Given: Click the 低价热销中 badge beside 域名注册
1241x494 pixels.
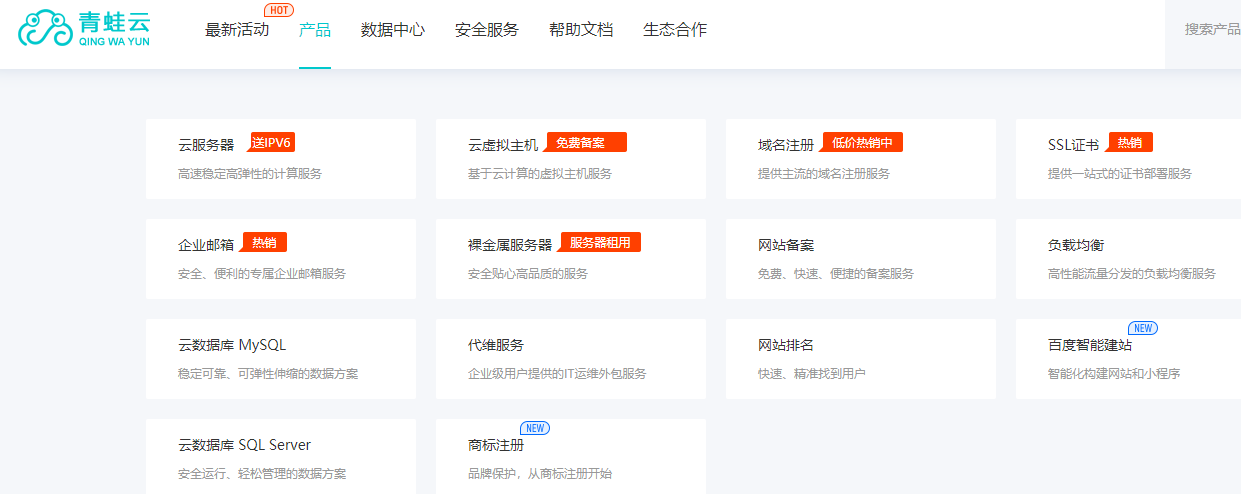Looking at the screenshot, I should pos(862,142).
